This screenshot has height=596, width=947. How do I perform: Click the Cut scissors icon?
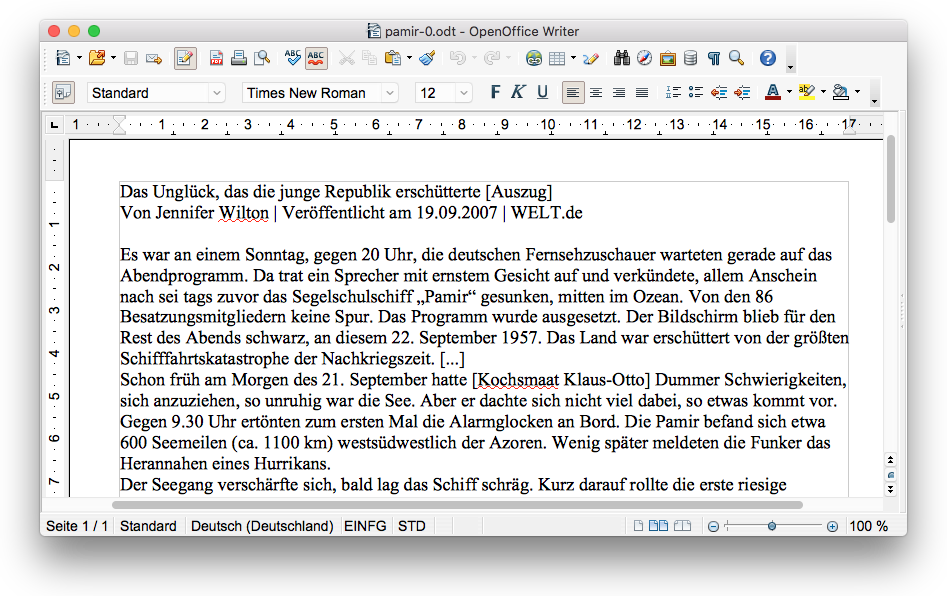point(347,58)
